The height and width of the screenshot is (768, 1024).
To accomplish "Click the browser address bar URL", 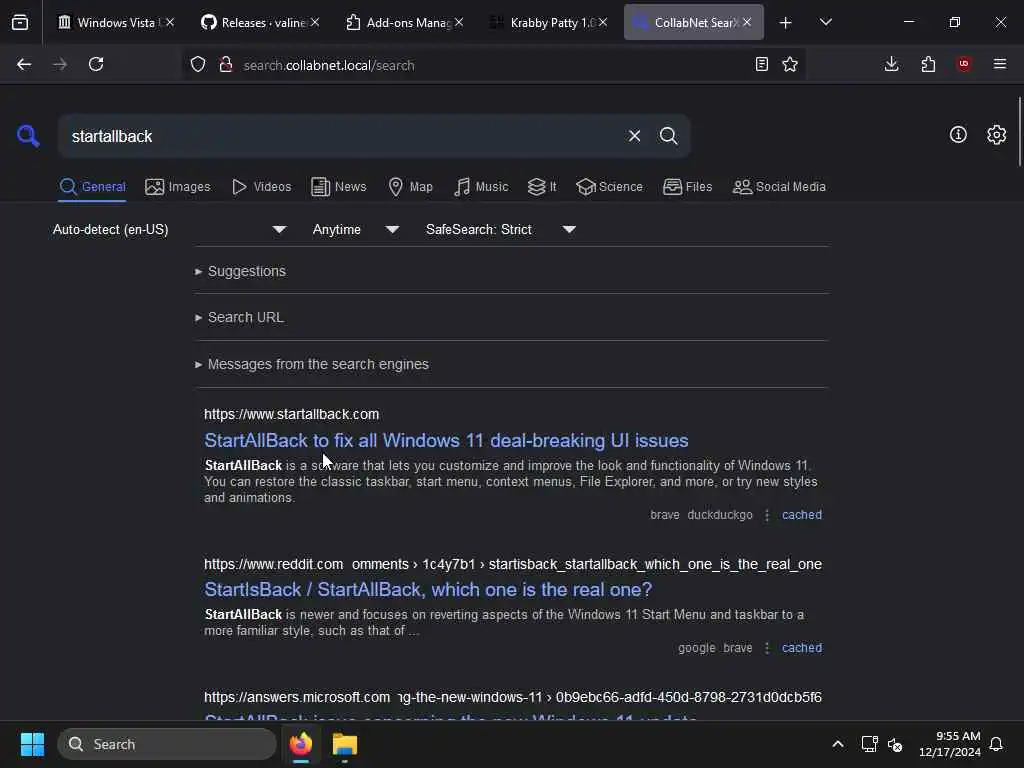I will click(x=328, y=65).
